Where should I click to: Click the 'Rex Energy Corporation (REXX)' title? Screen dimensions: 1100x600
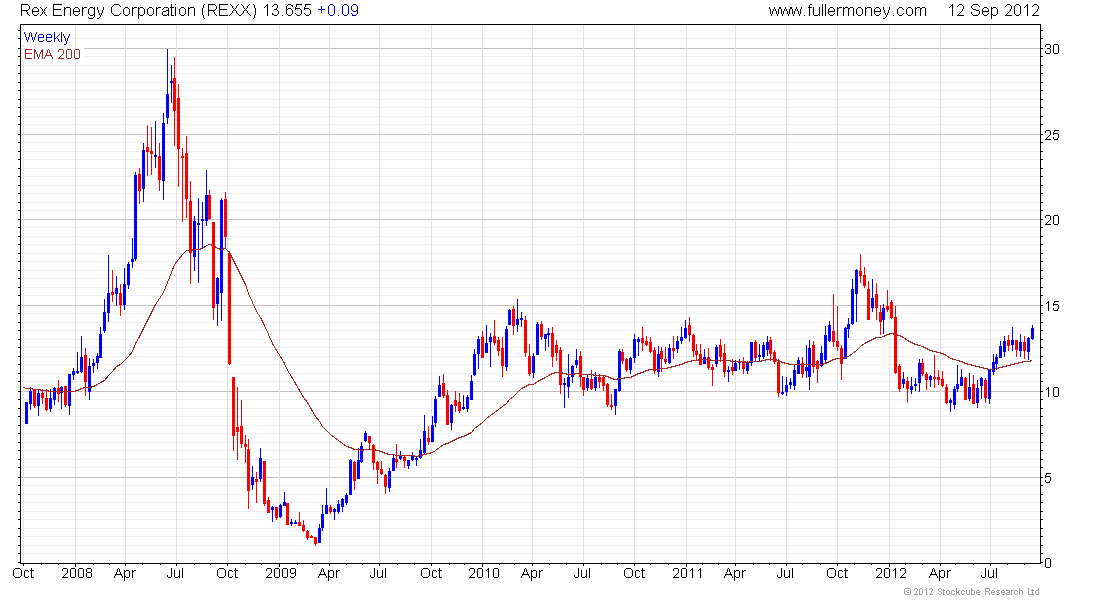point(138,11)
